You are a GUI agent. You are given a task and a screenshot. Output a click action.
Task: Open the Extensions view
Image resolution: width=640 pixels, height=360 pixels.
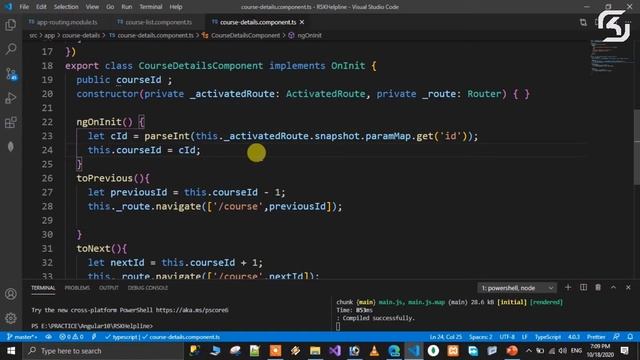[11, 122]
